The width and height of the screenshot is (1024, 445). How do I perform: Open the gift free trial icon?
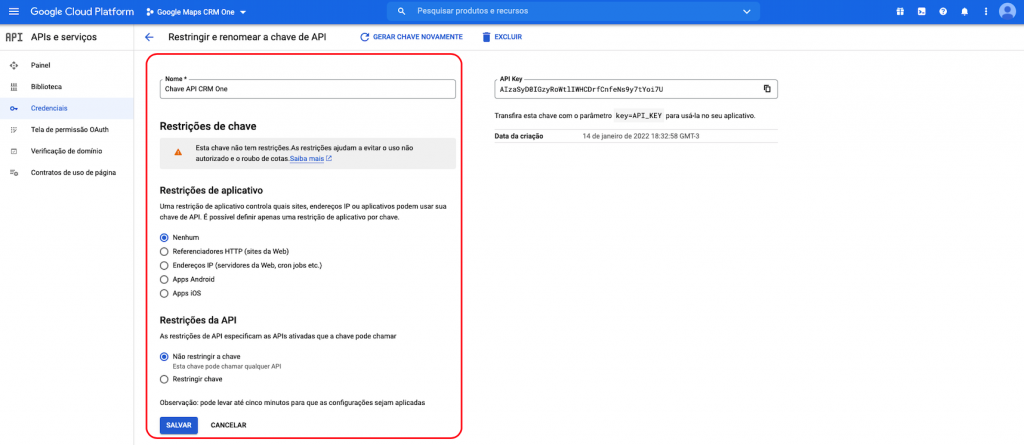point(899,11)
